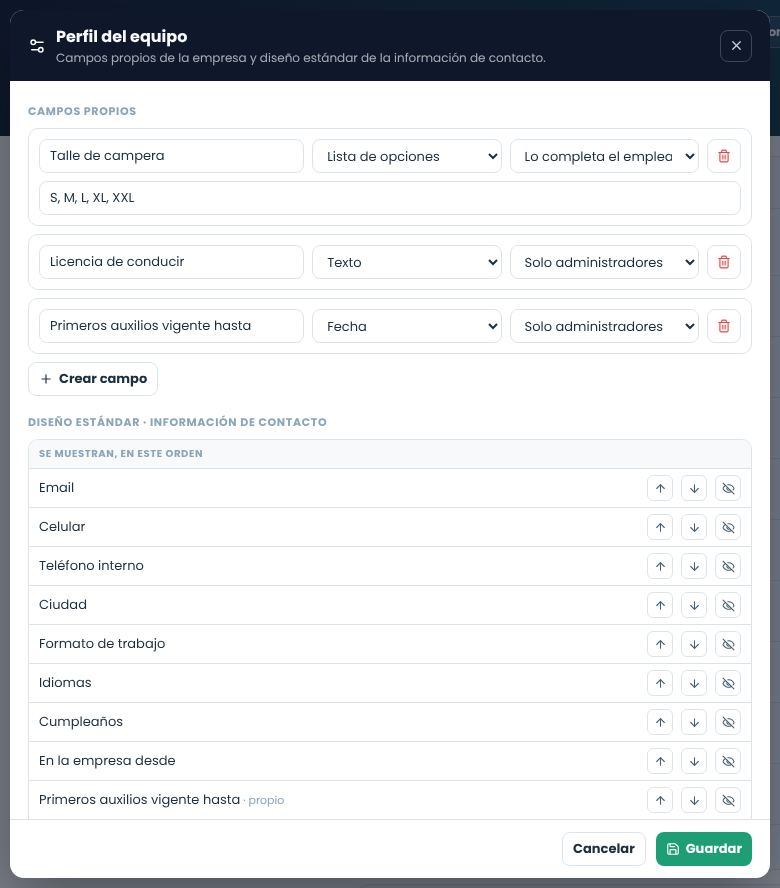Remove the Primeros auxilios custom field row
This screenshot has height=888, width=780.
pyautogui.click(x=723, y=326)
